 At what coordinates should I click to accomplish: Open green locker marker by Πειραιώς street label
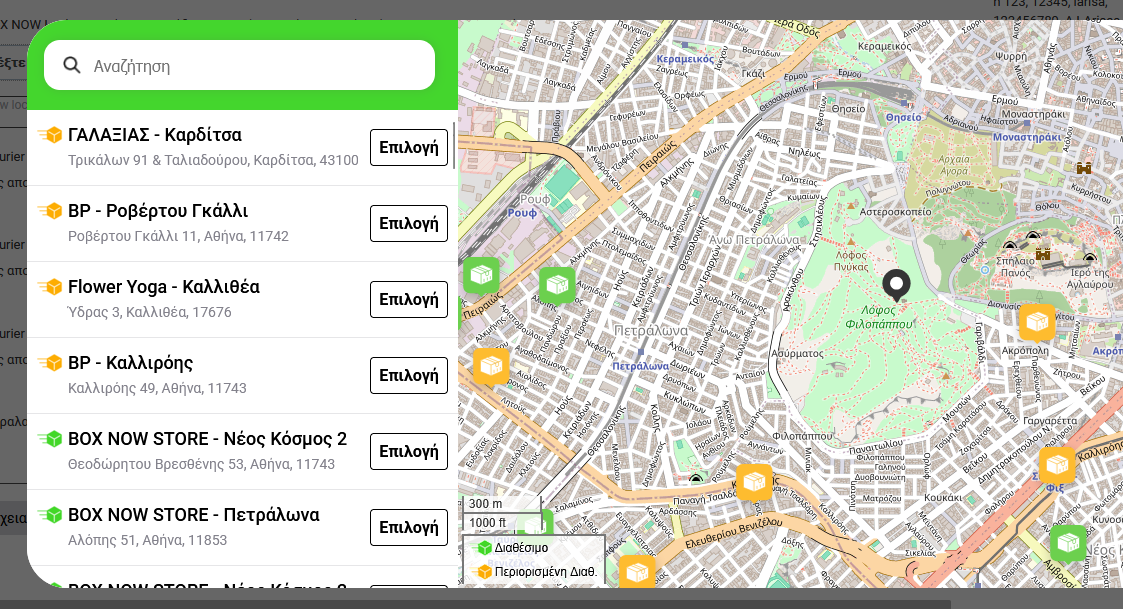(x=481, y=276)
